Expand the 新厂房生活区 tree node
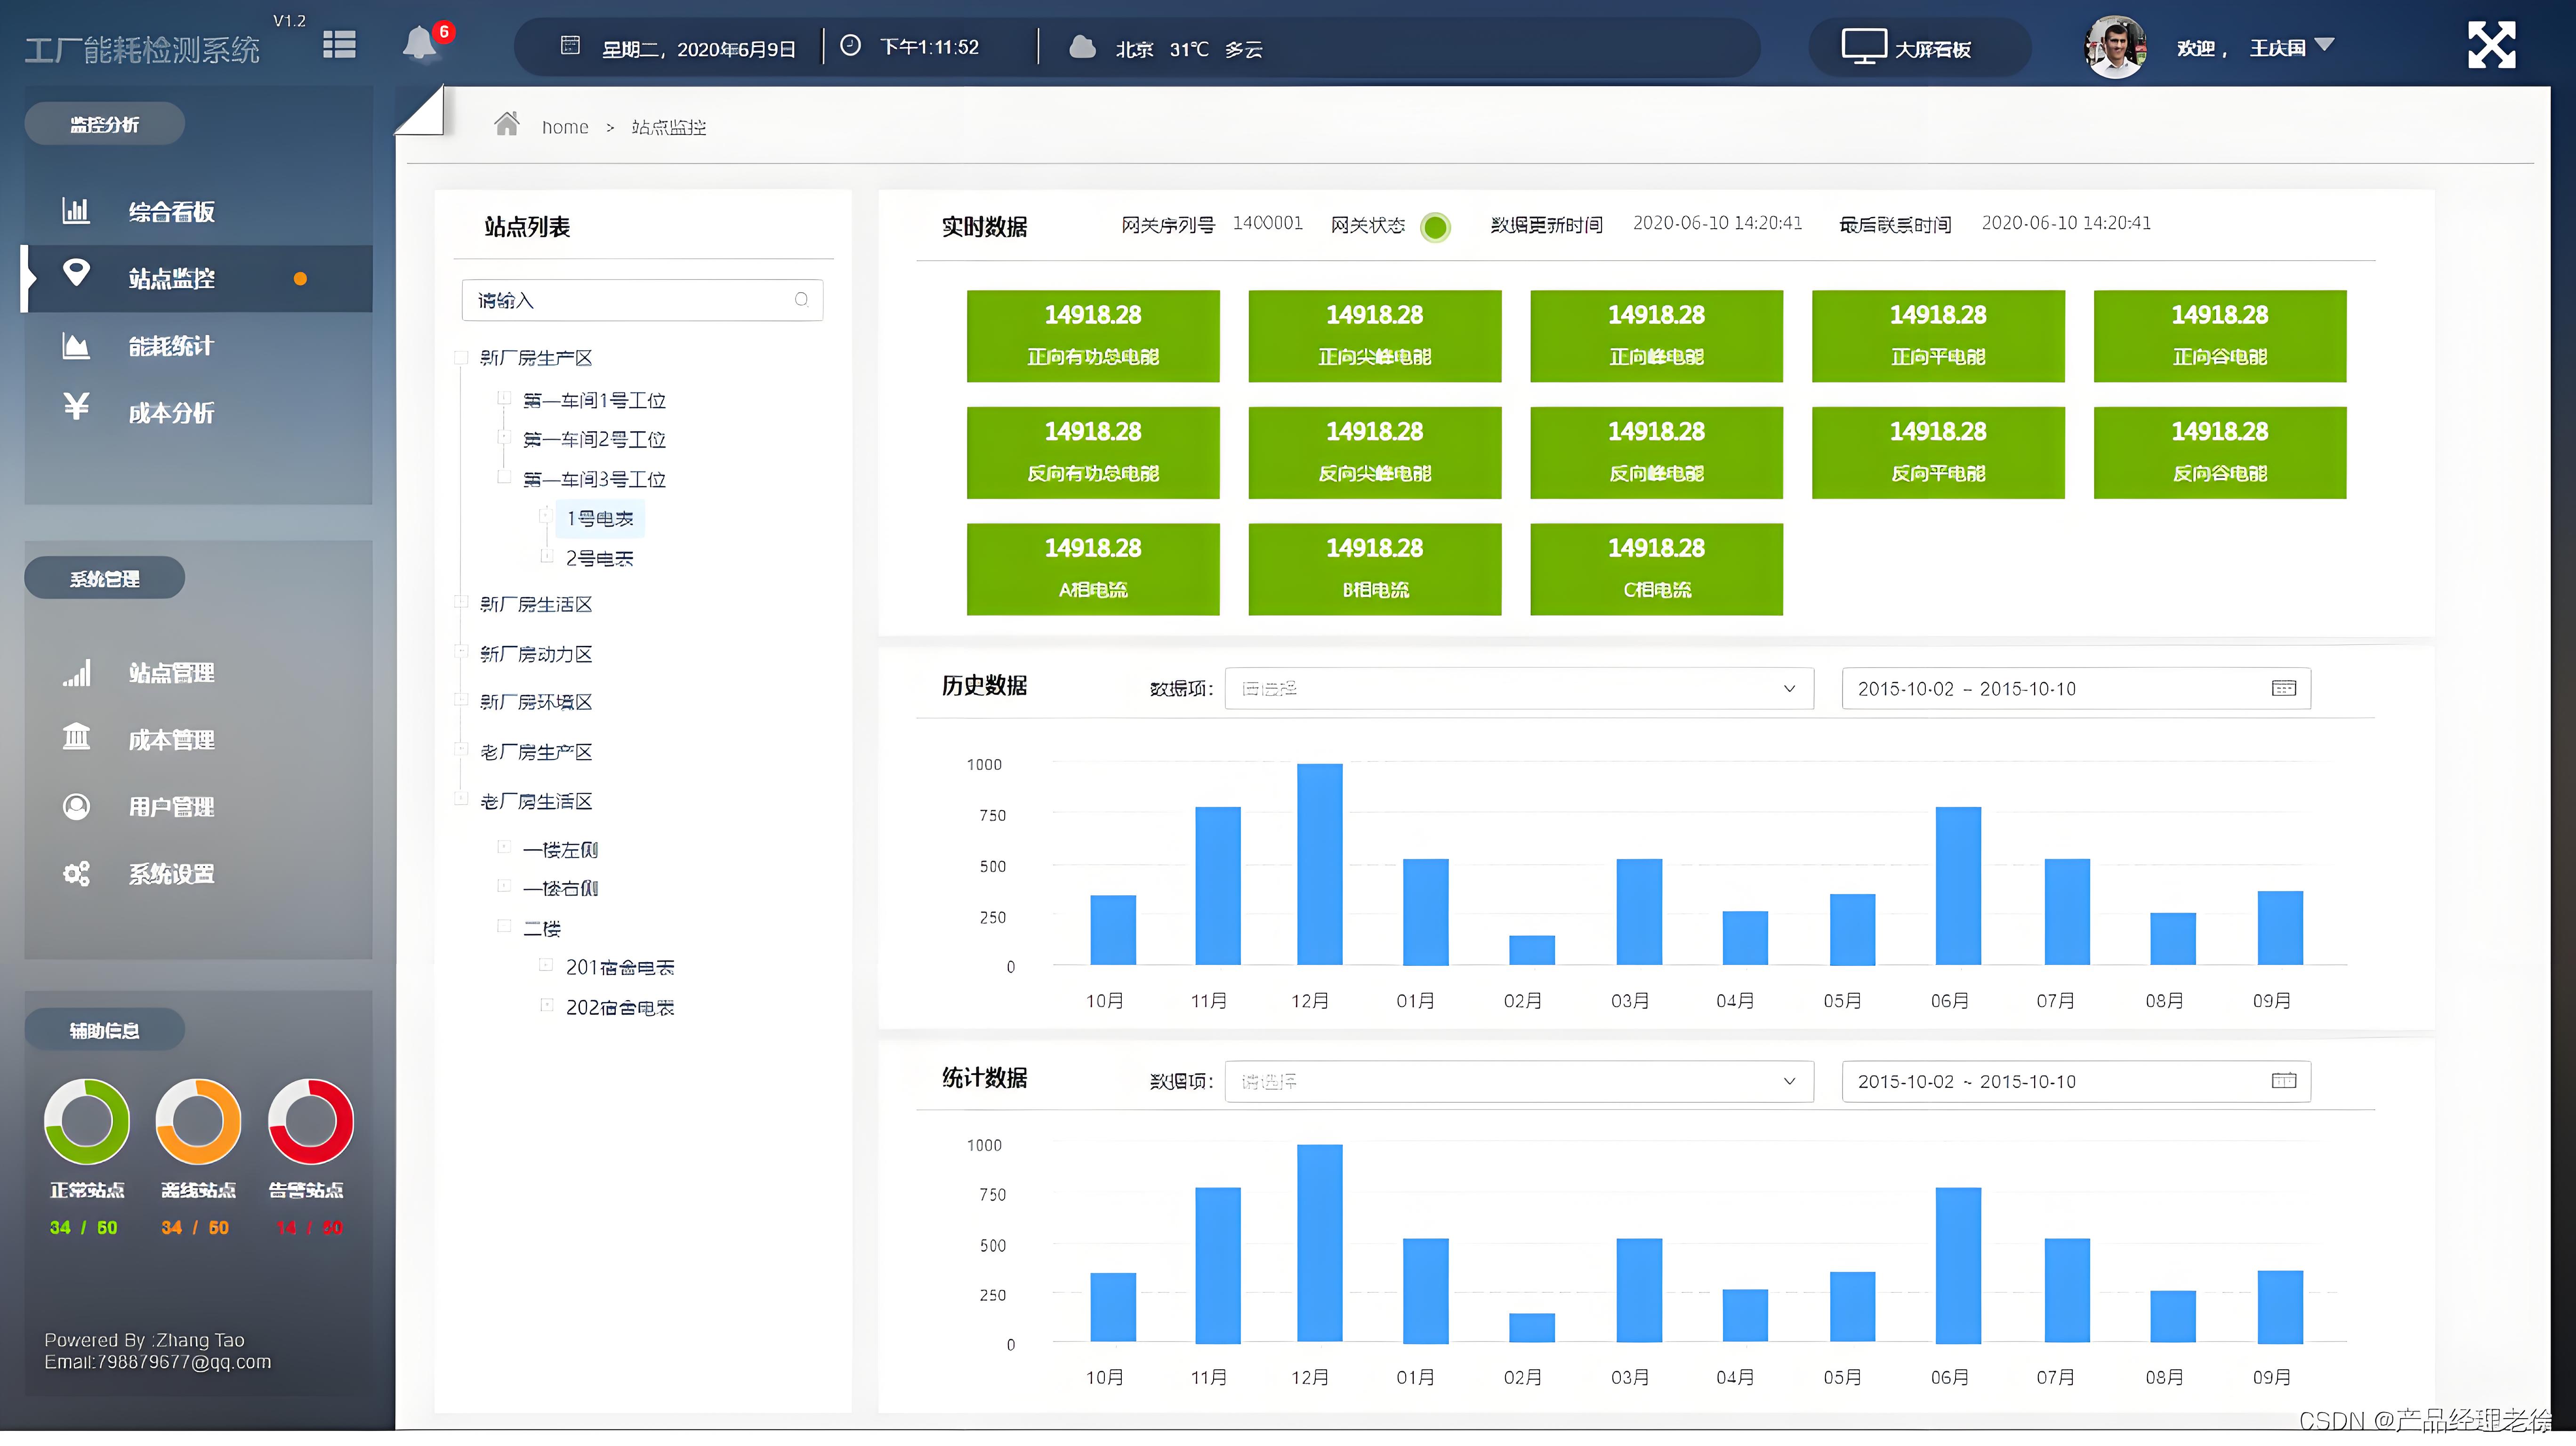2576x1446 pixels. click(461, 603)
